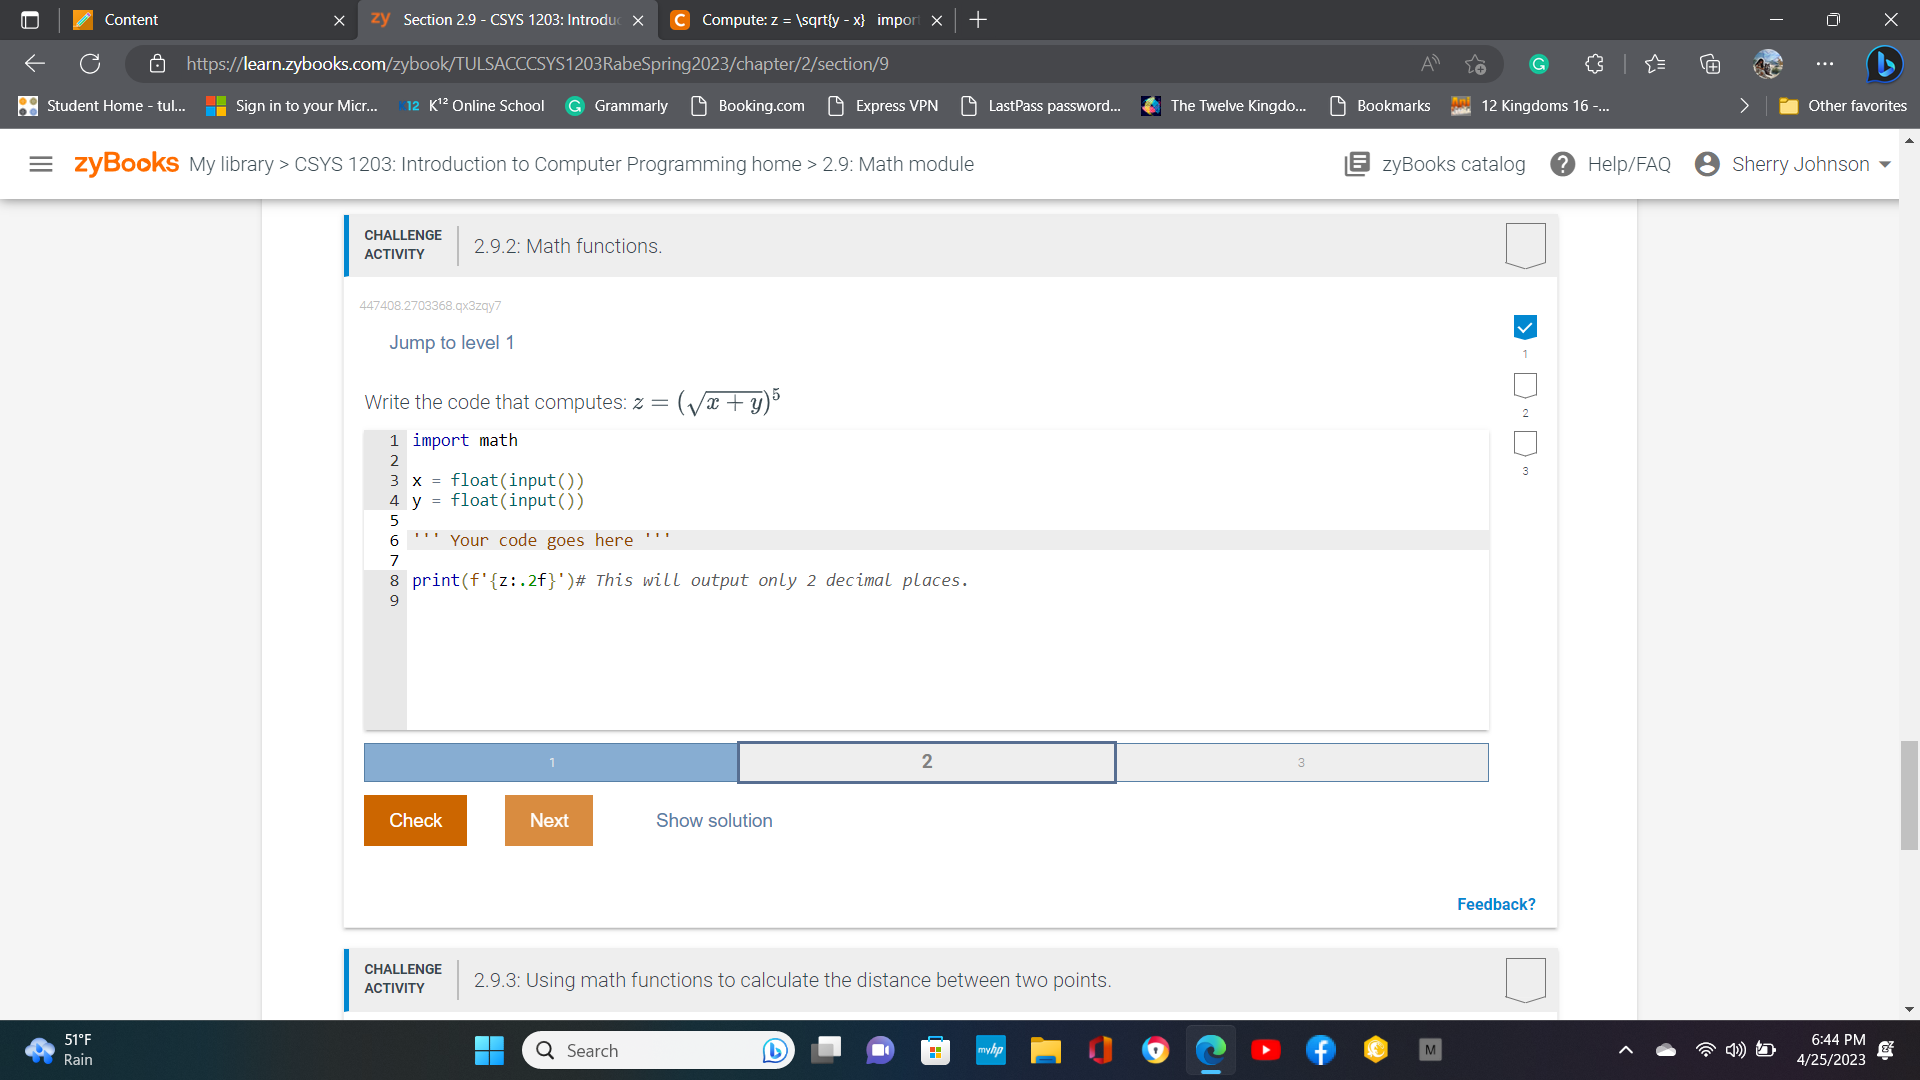Viewport: 1920px width, 1080px height.
Task: Click the Help/FAQ question mark icon
Action: click(x=1562, y=164)
